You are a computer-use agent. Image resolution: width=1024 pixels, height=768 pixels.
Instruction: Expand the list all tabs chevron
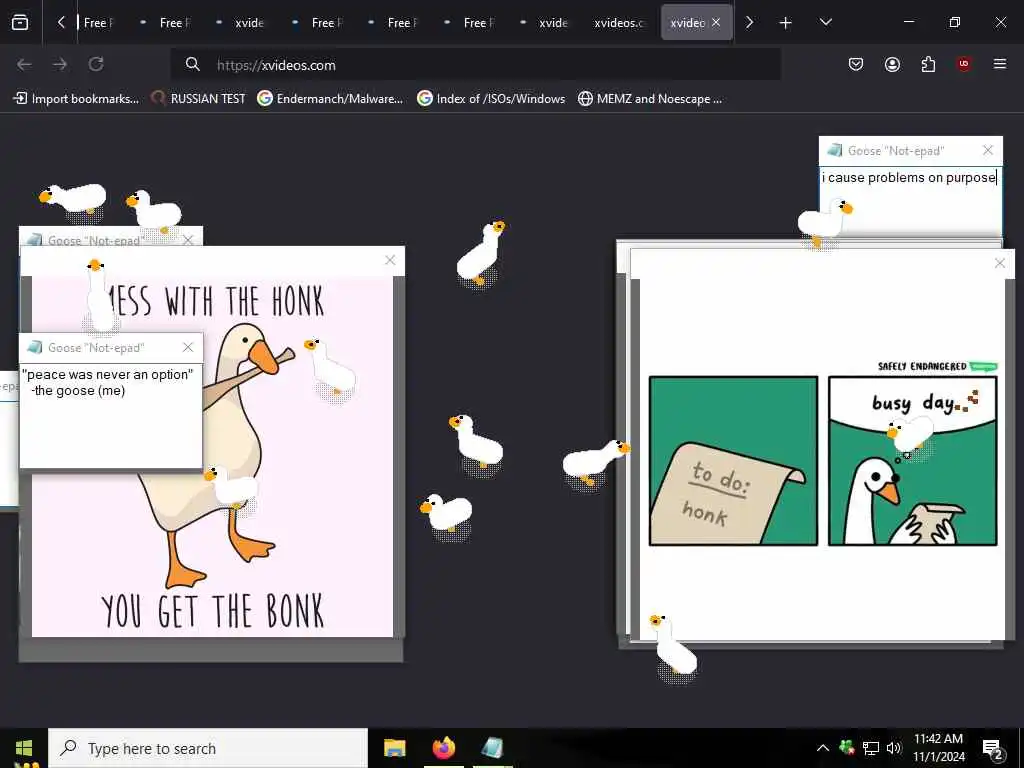[x=825, y=22]
